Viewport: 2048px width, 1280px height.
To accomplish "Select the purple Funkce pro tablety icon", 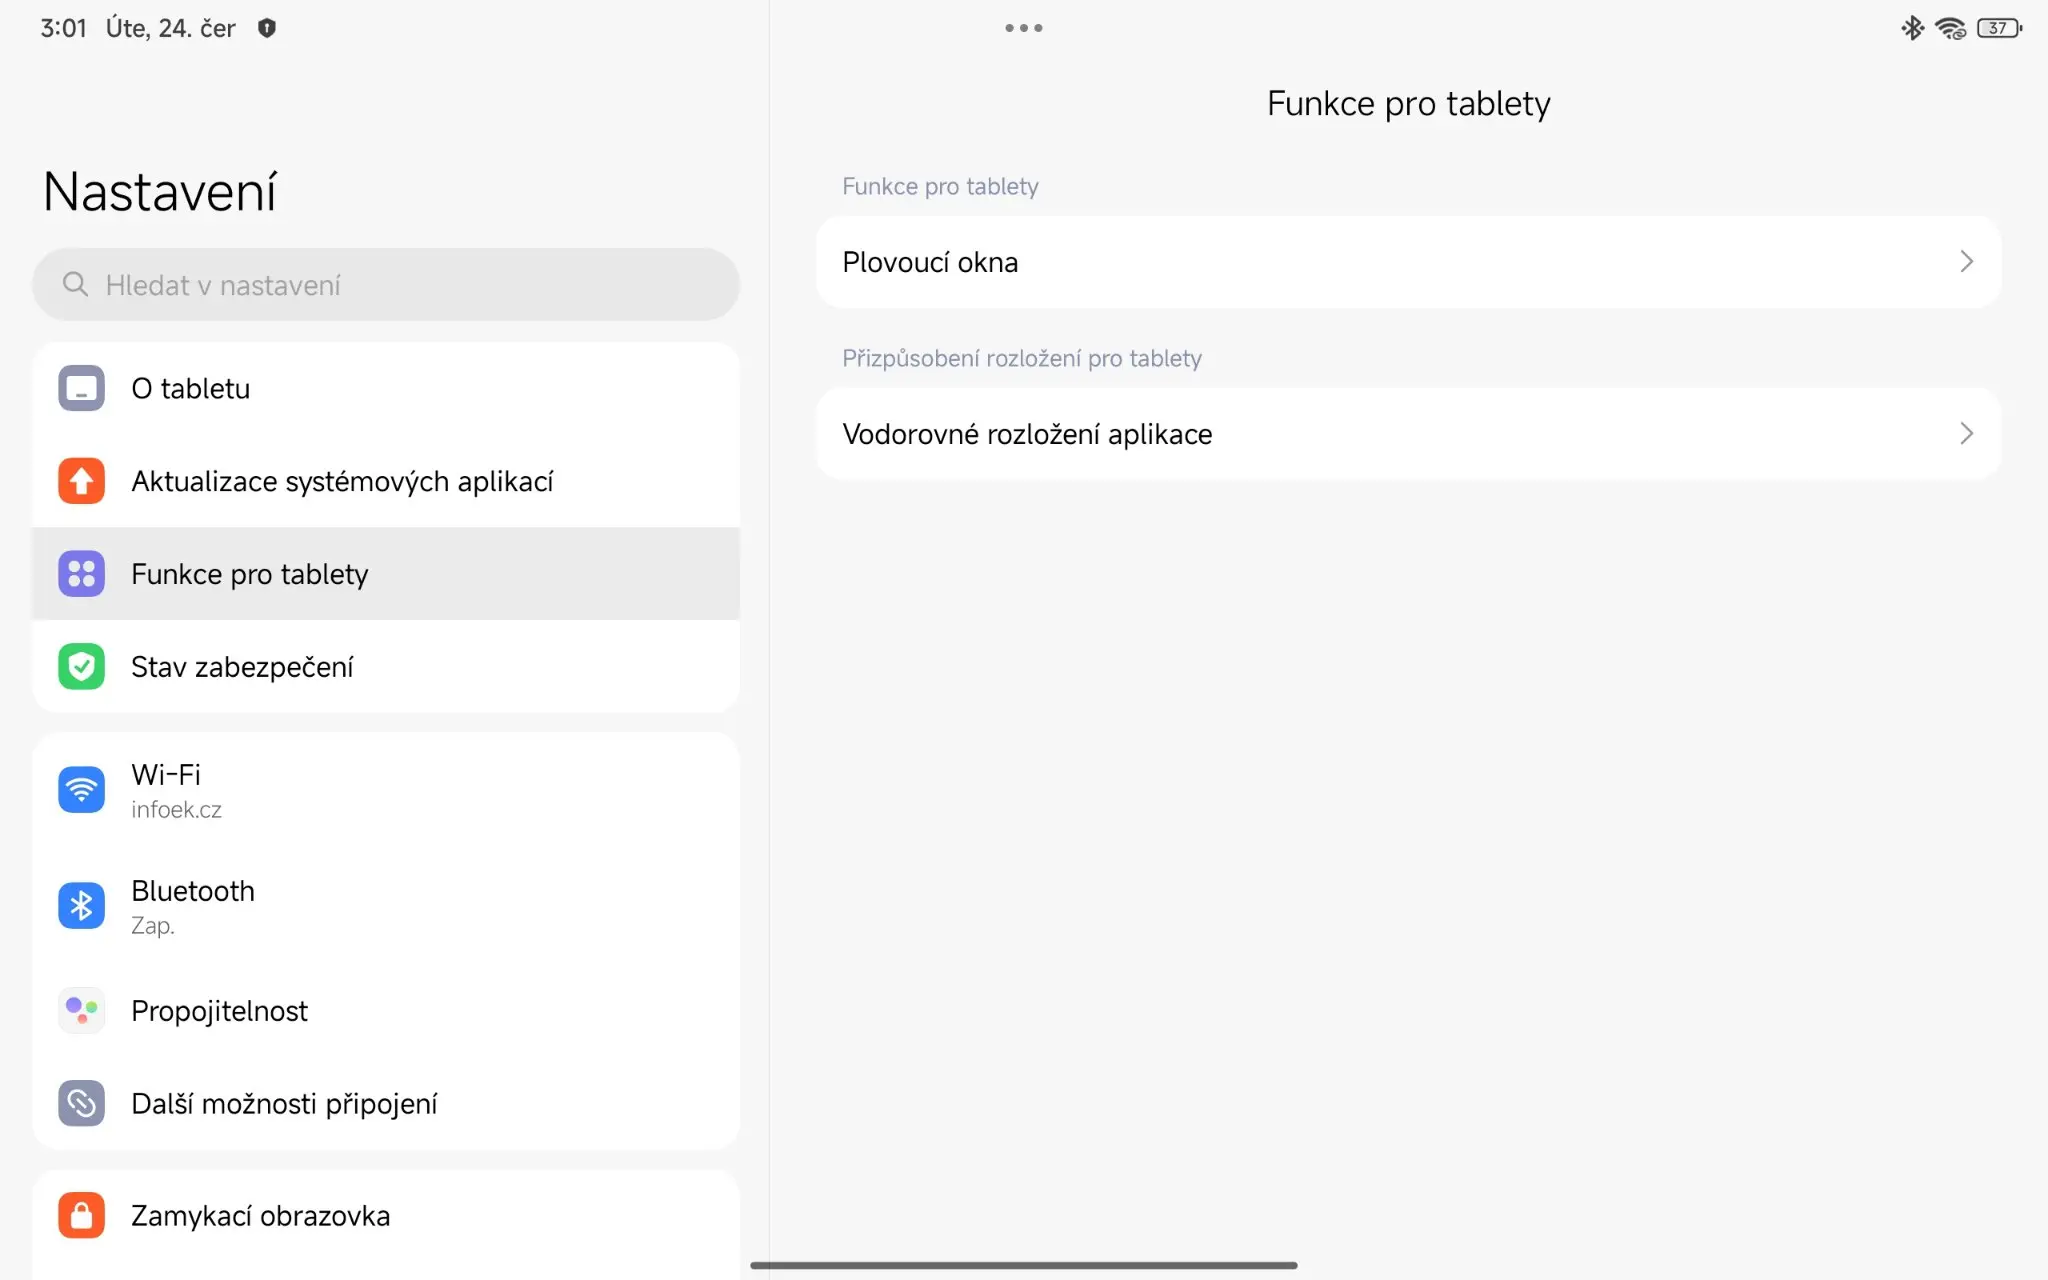I will [x=81, y=574].
